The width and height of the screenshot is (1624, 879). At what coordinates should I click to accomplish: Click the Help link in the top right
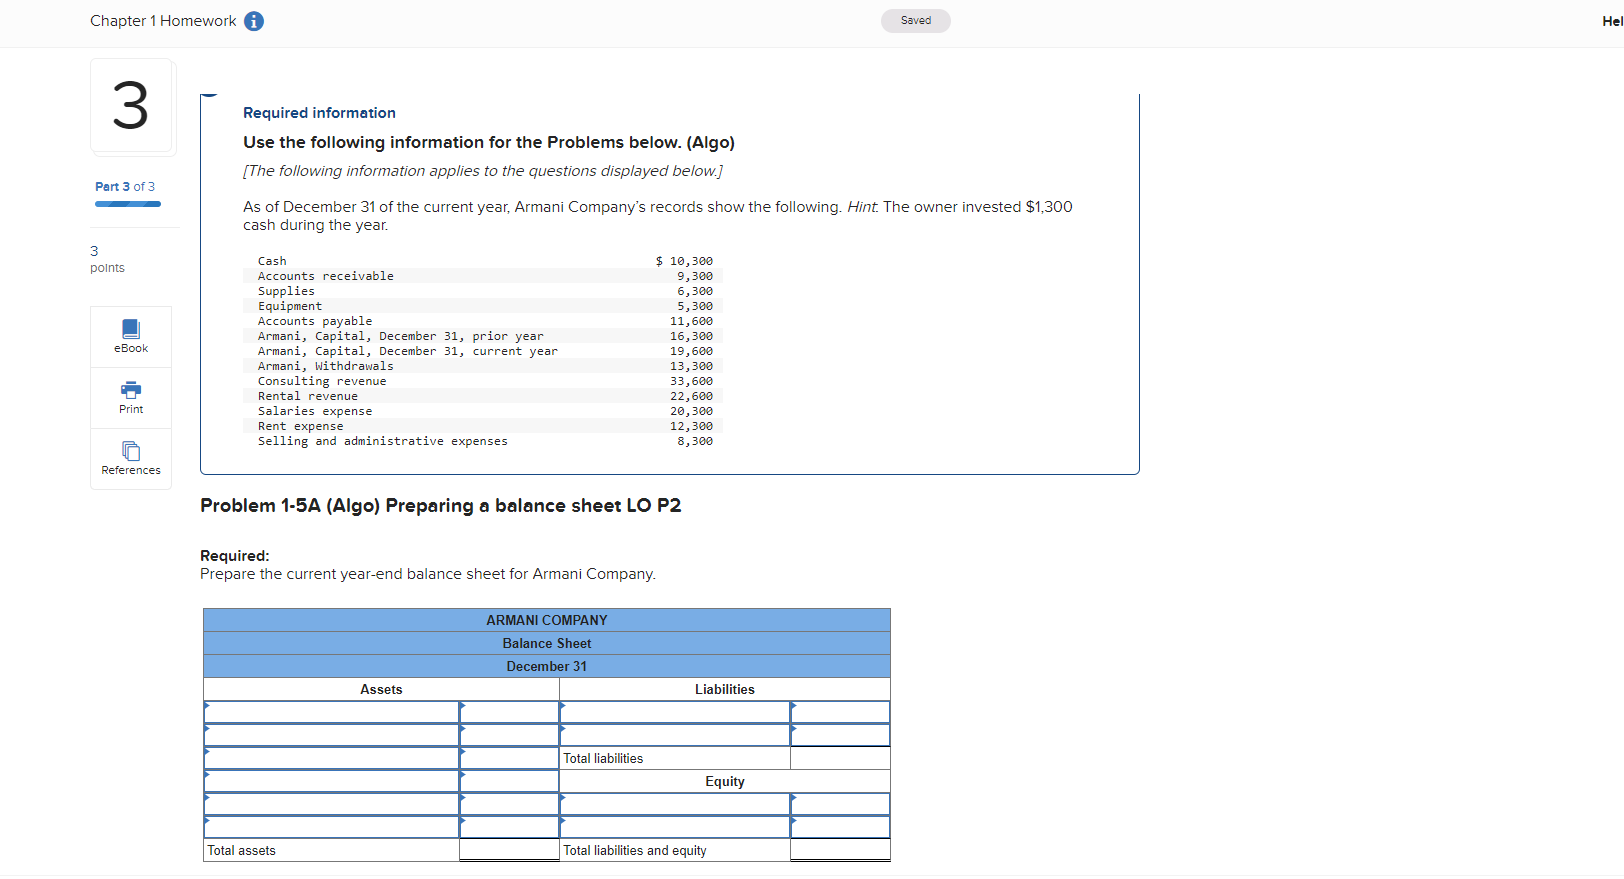(x=1612, y=21)
